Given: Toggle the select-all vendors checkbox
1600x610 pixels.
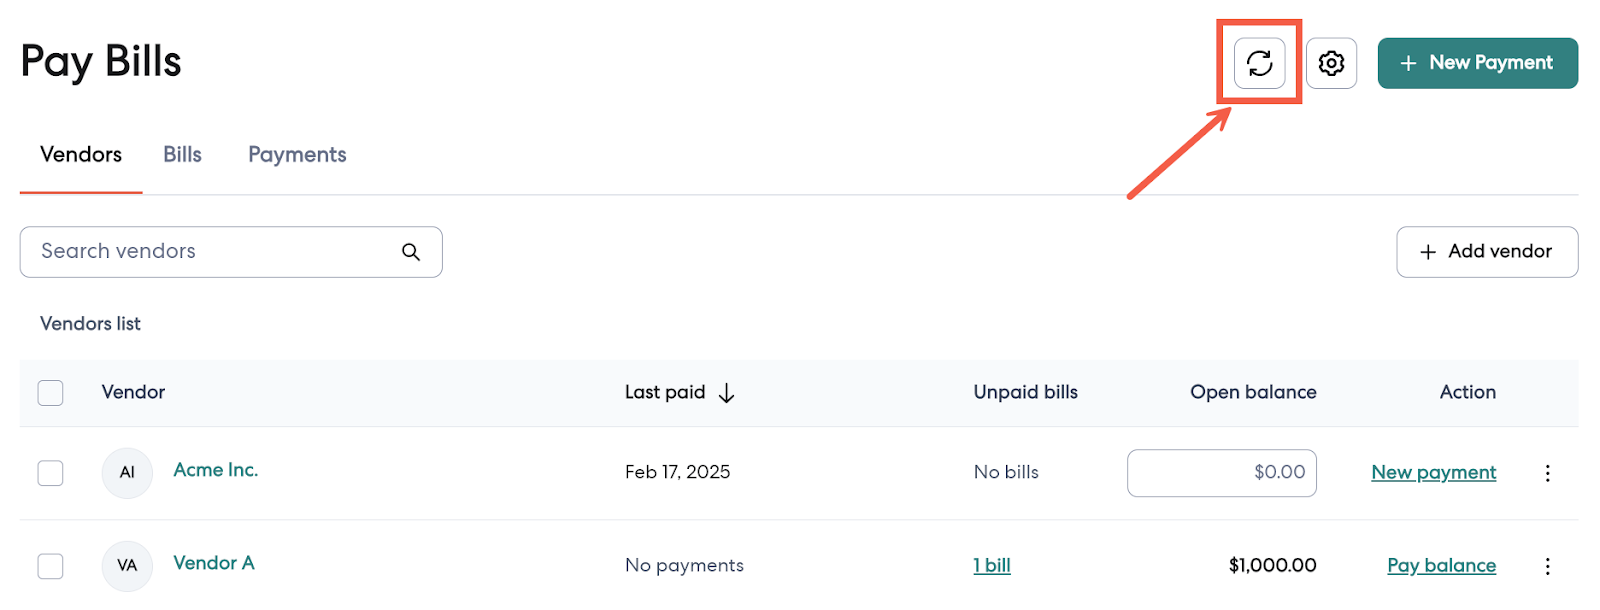Looking at the screenshot, I should (x=51, y=393).
